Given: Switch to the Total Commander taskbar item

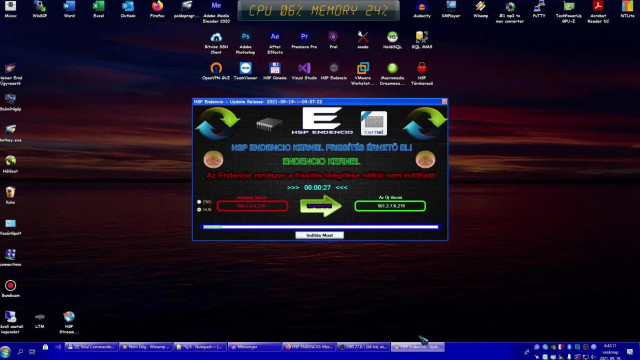Looking at the screenshot, I should tap(91, 347).
